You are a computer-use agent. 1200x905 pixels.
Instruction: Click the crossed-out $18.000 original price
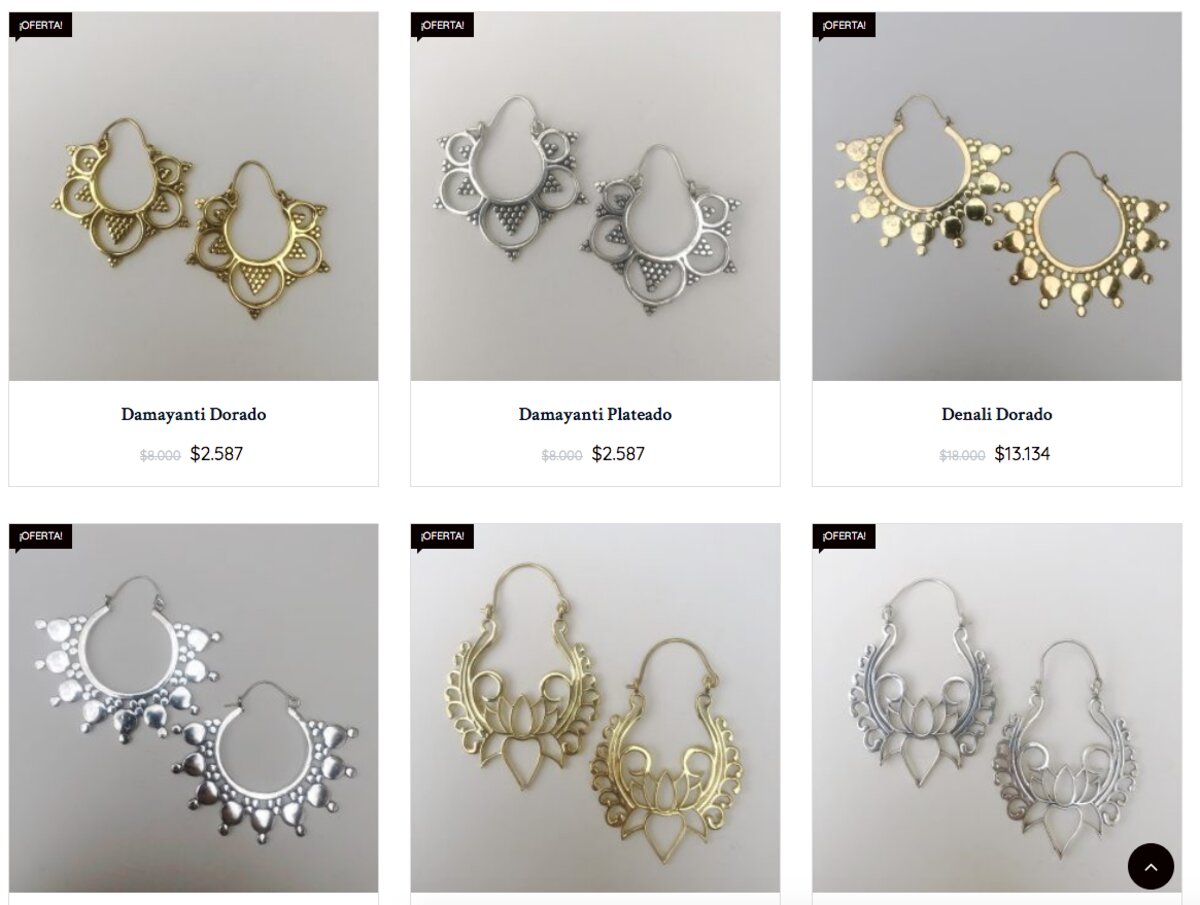point(962,455)
